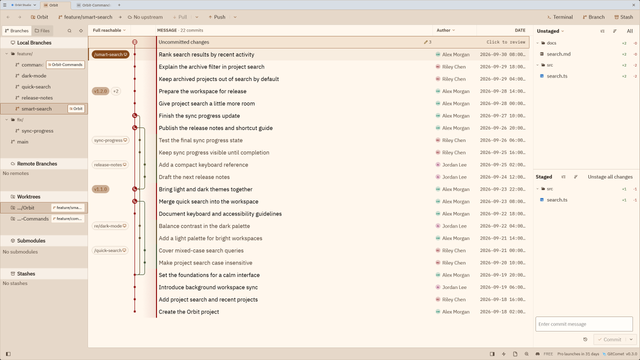Image resolution: width=640 pixels, height=360 pixels.
Task: Open the Pull options dropdown arrow
Action: pyautogui.click(x=197, y=17)
